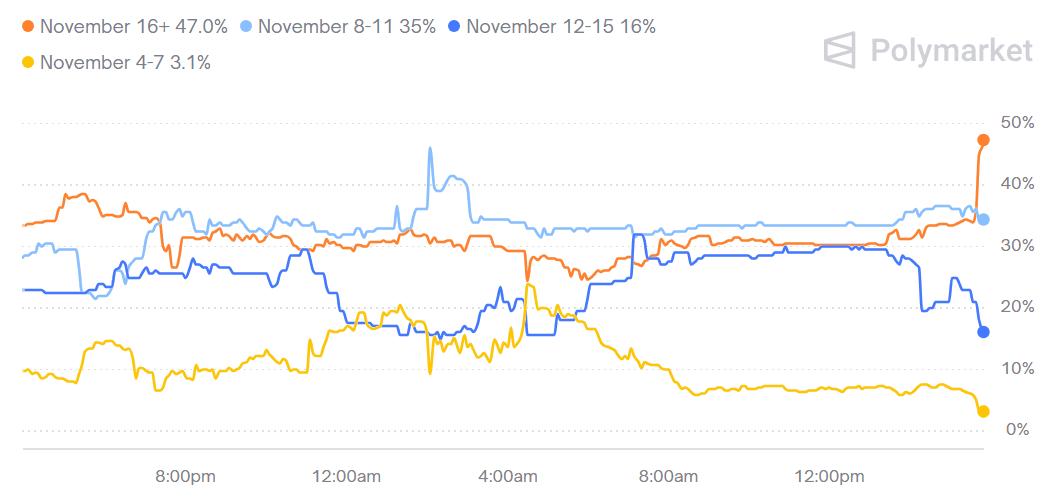Image resolution: width=1053 pixels, height=502 pixels.
Task: Click the yellow November 4-7 legend dot
Action: tap(27, 63)
